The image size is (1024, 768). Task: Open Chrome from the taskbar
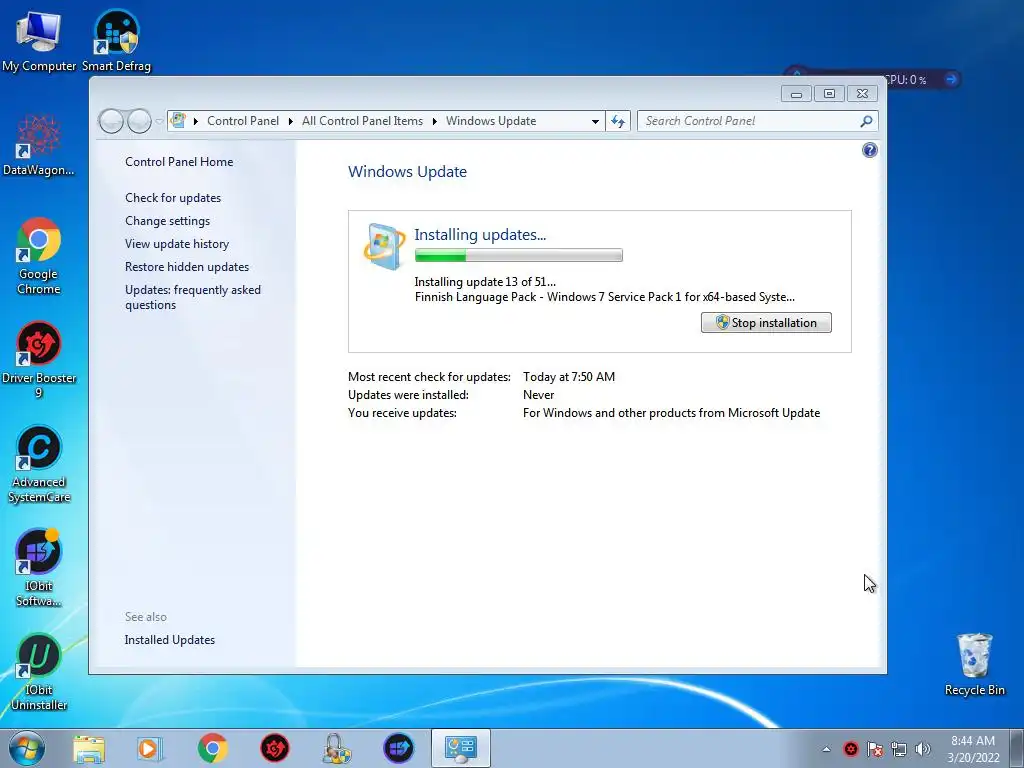[212, 748]
